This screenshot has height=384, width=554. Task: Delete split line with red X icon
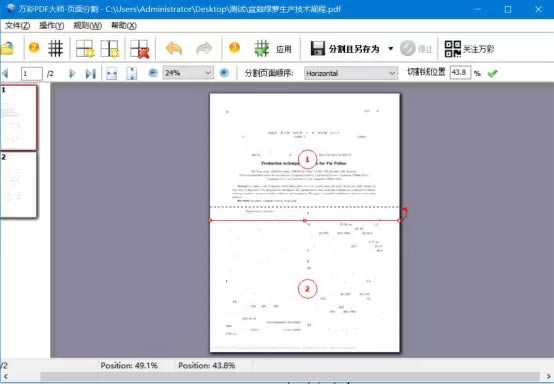pyautogui.click(x=140, y=48)
